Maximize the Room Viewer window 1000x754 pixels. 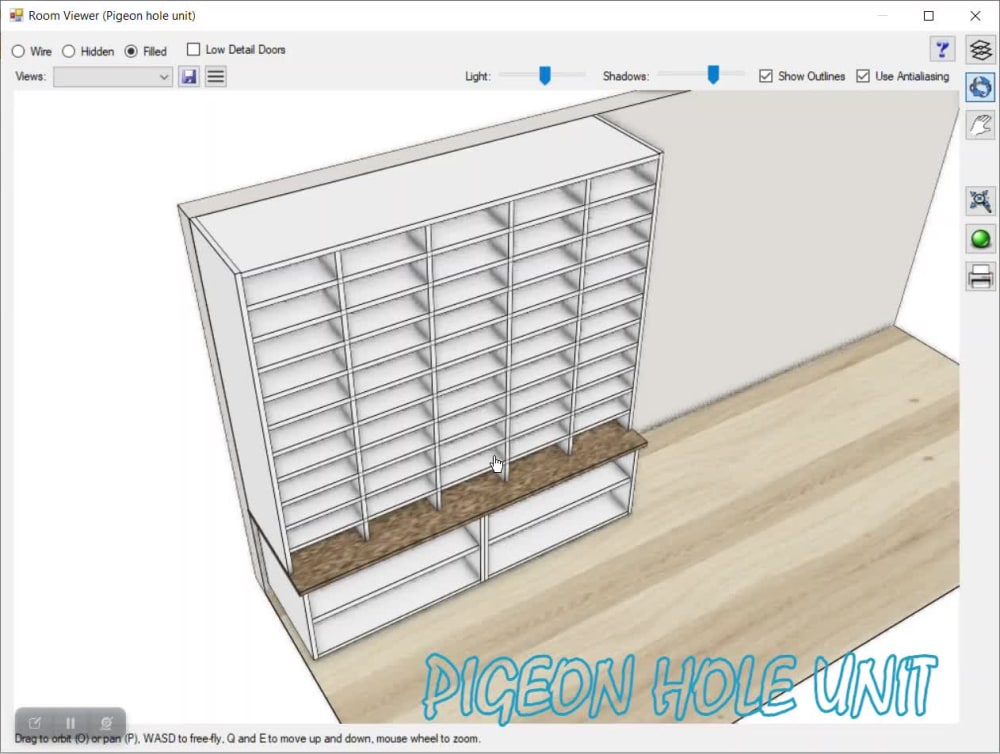tap(929, 15)
